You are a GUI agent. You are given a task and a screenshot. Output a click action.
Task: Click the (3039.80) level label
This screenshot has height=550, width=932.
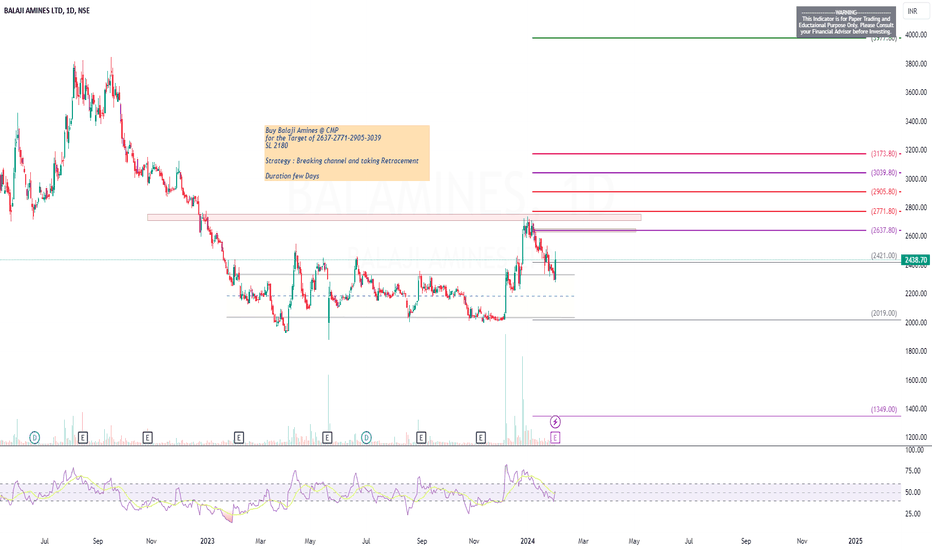[x=884, y=173]
